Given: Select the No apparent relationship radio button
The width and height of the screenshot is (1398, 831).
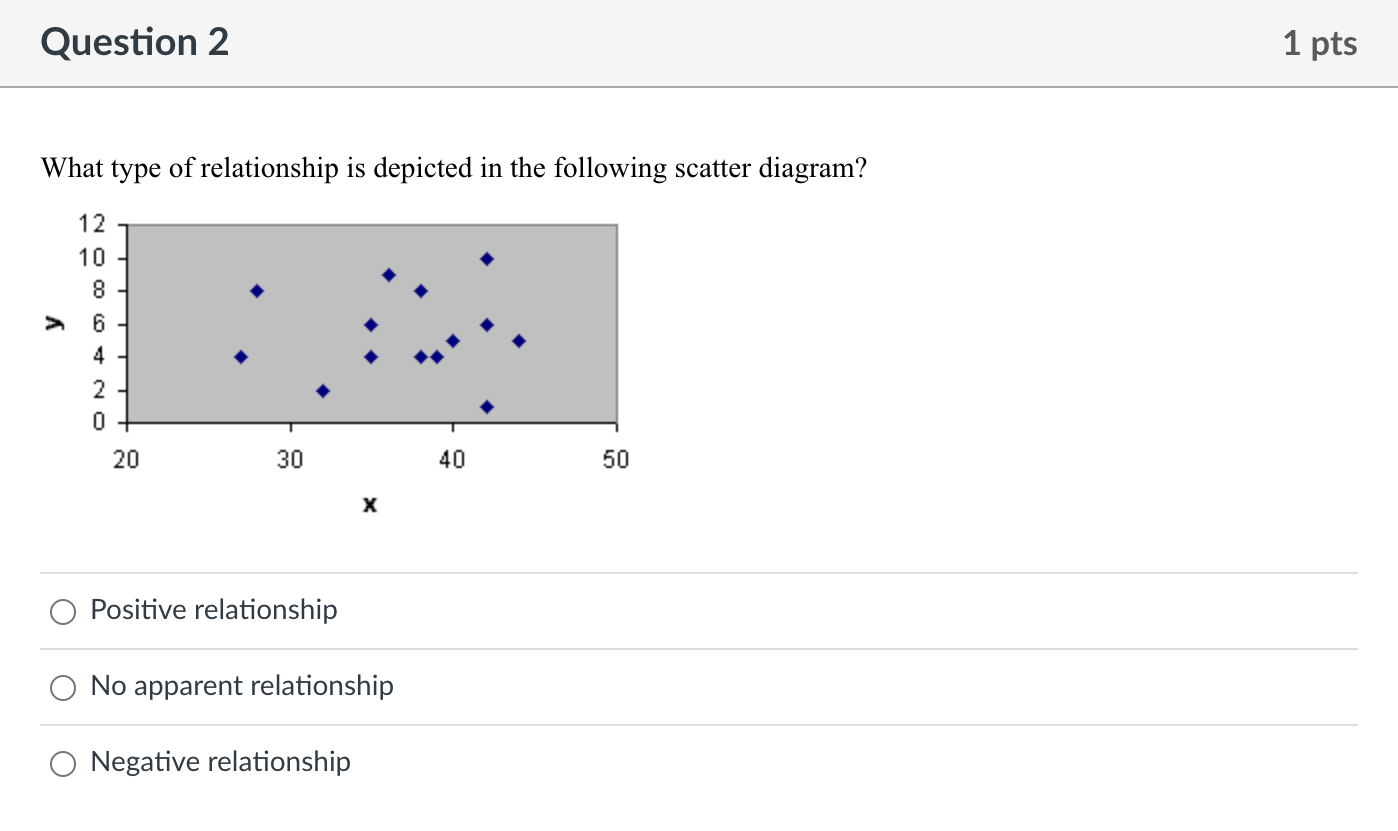Looking at the screenshot, I should pyautogui.click(x=63, y=688).
